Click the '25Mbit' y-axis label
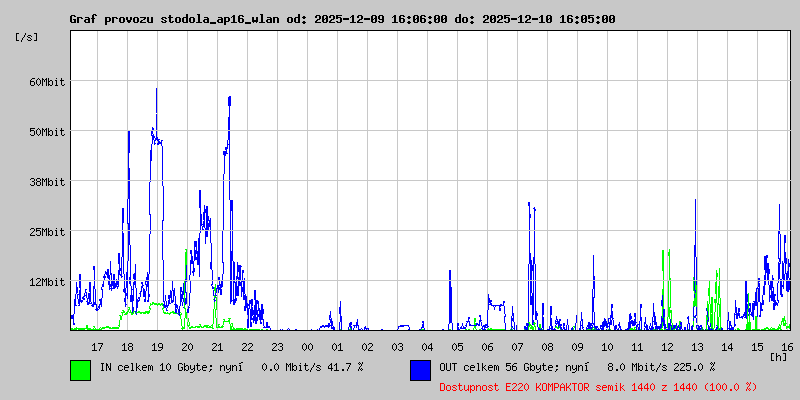The height and width of the screenshot is (400, 800). pos(47,232)
